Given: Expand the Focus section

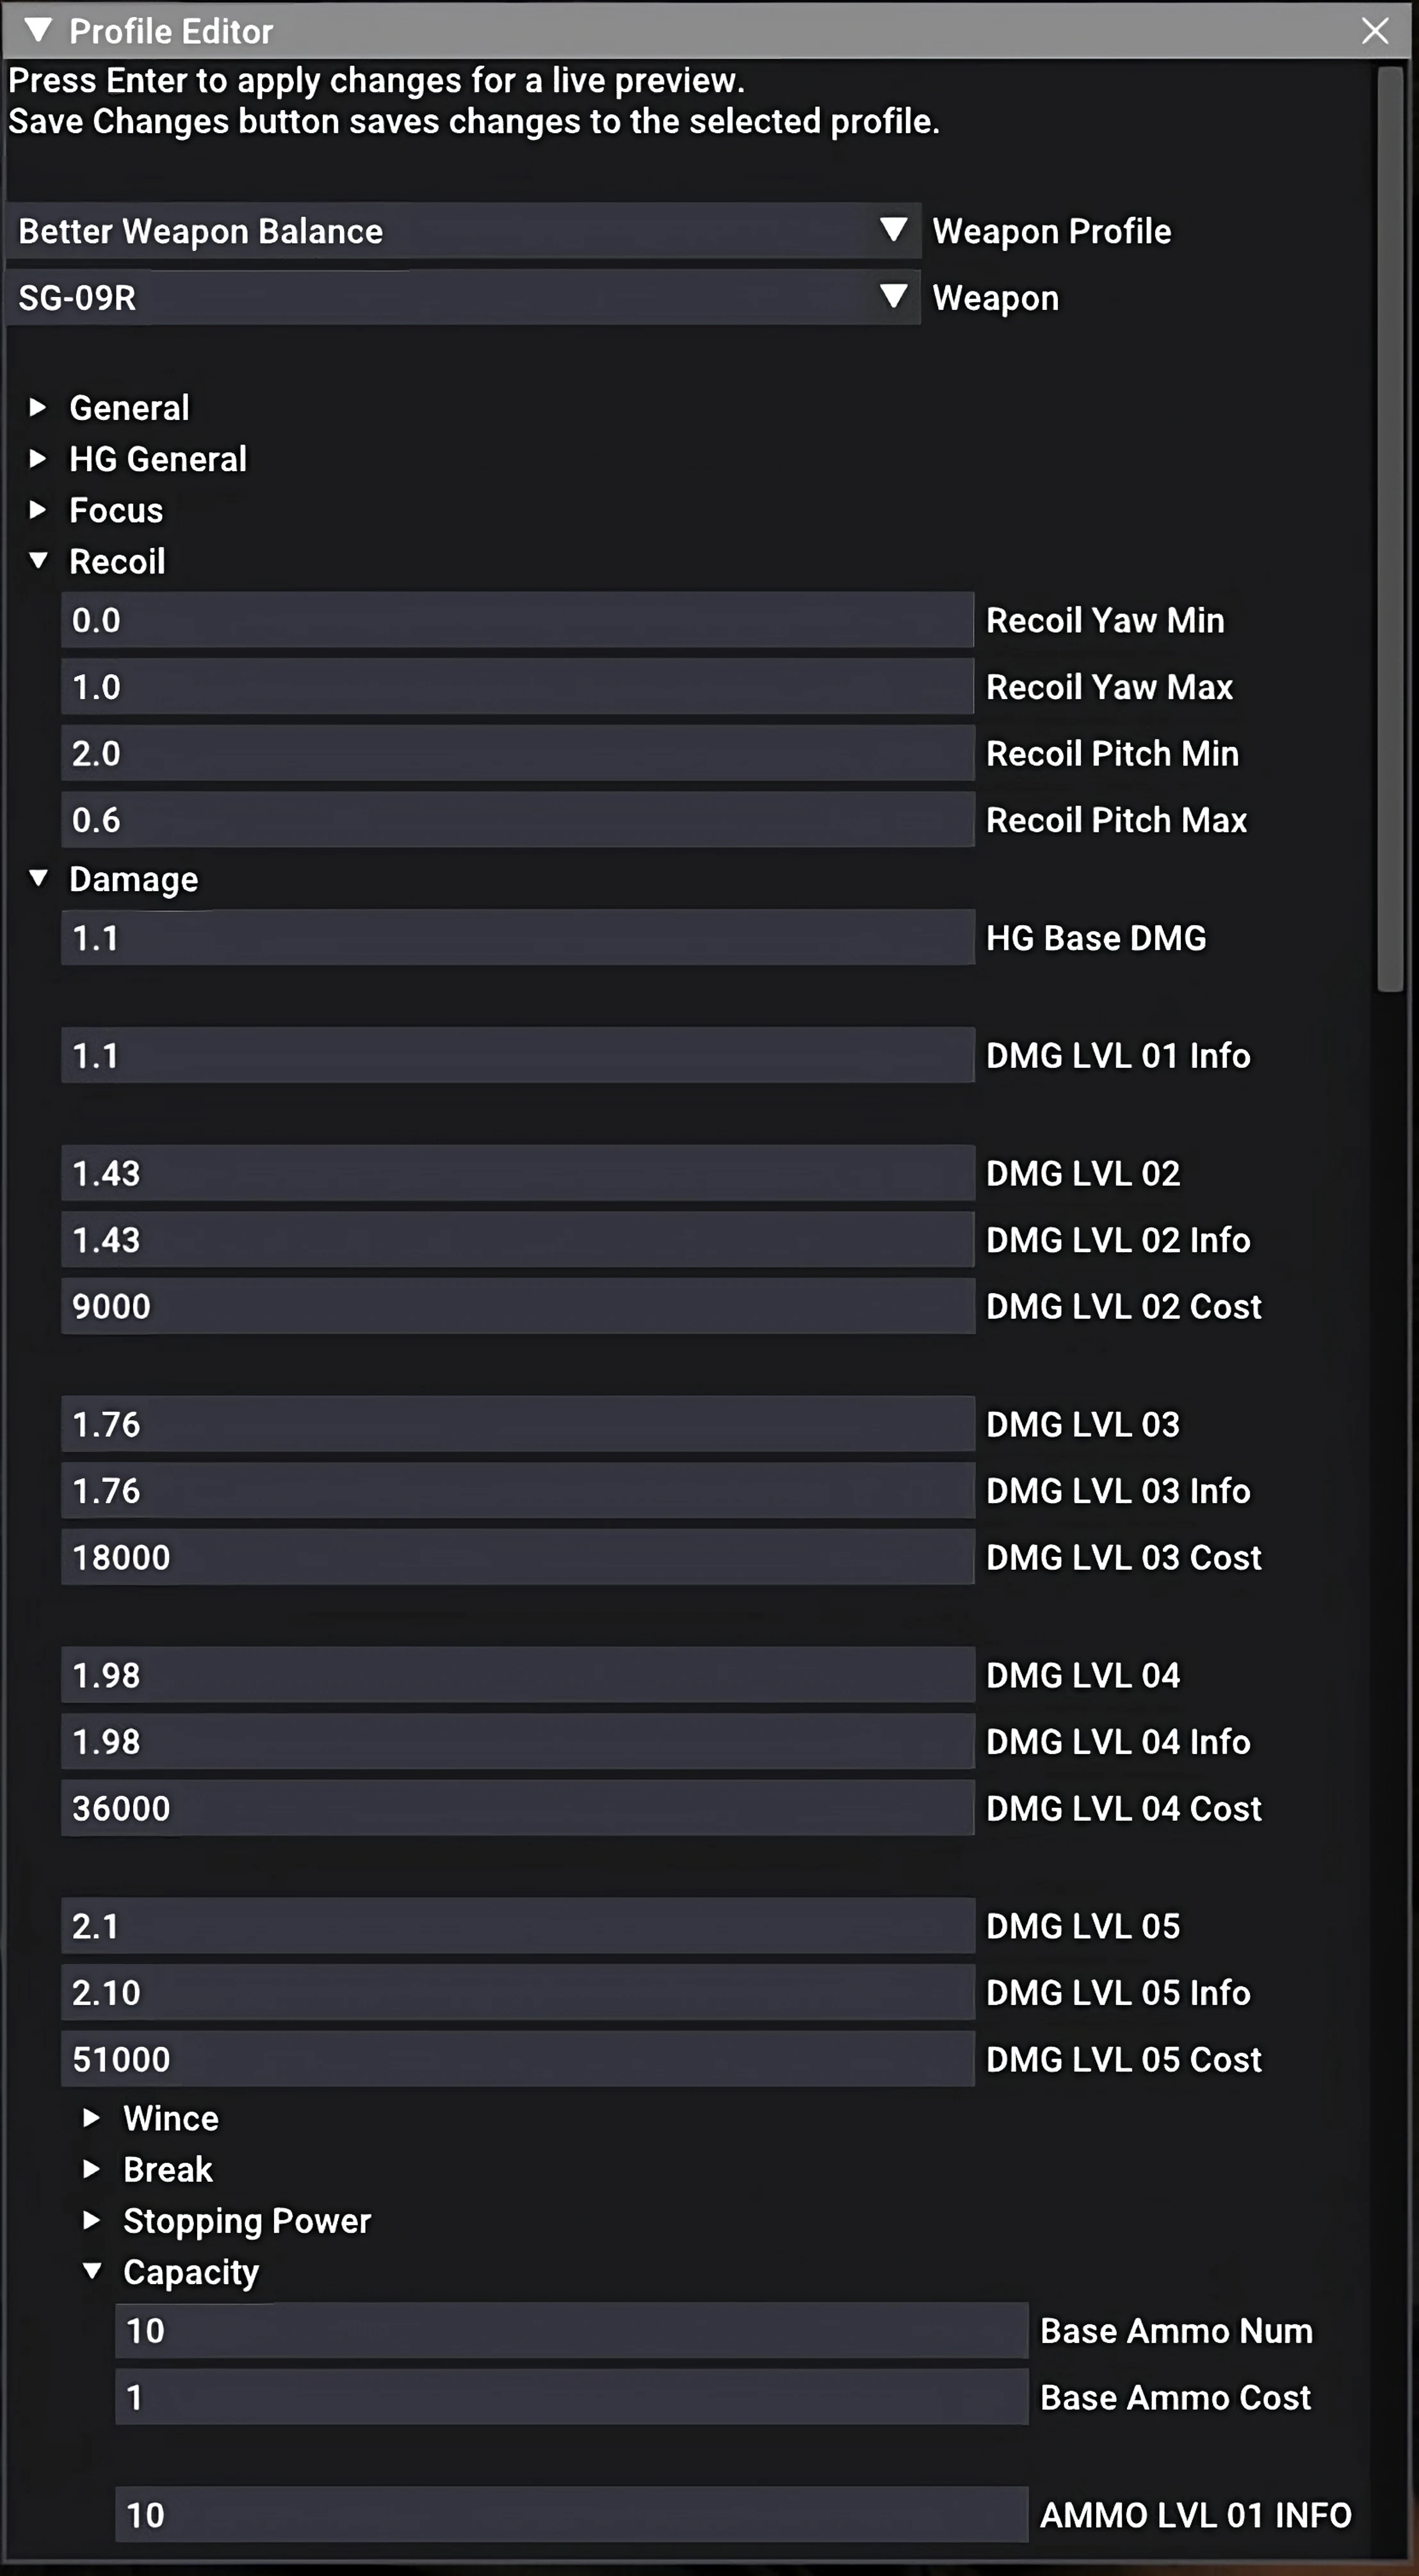Looking at the screenshot, I should point(38,510).
